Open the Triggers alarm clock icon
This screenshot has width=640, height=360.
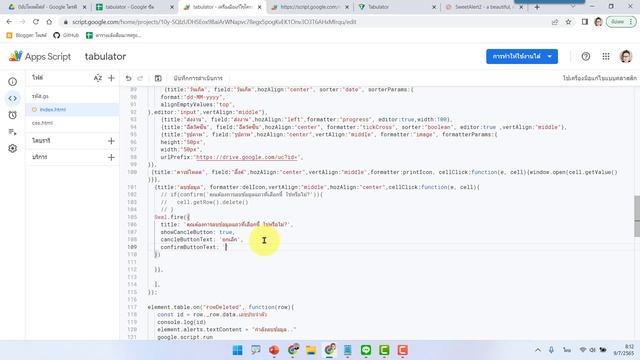[13, 115]
